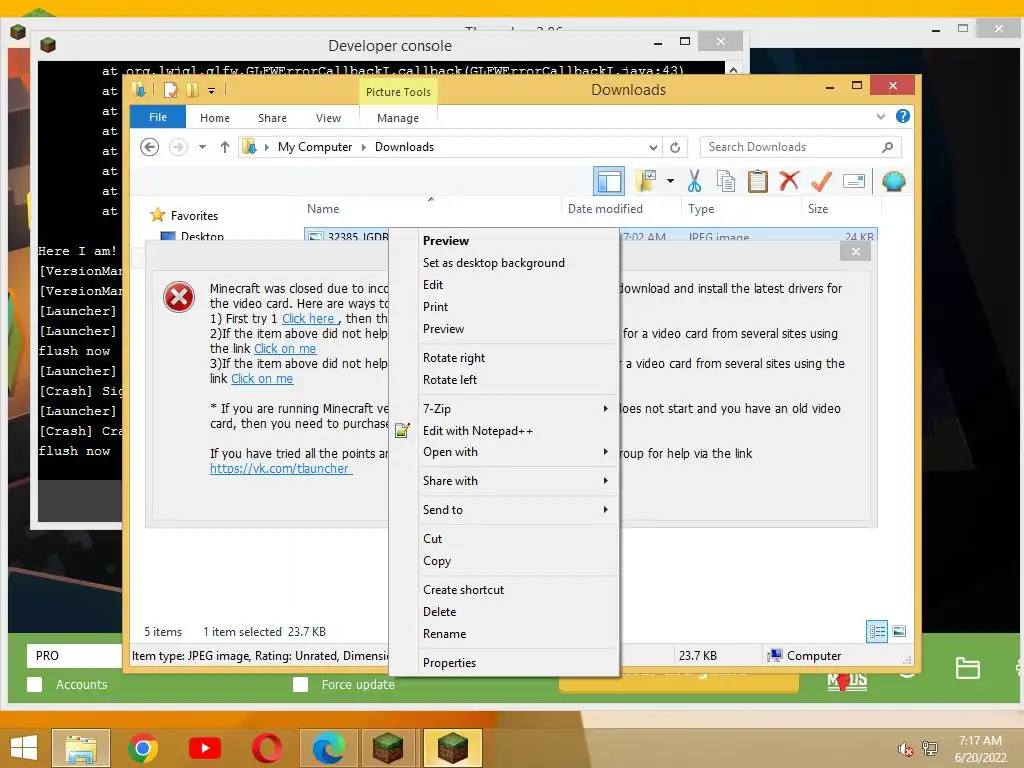Sort by the Type column header
This screenshot has height=768, width=1024.
[x=701, y=208]
